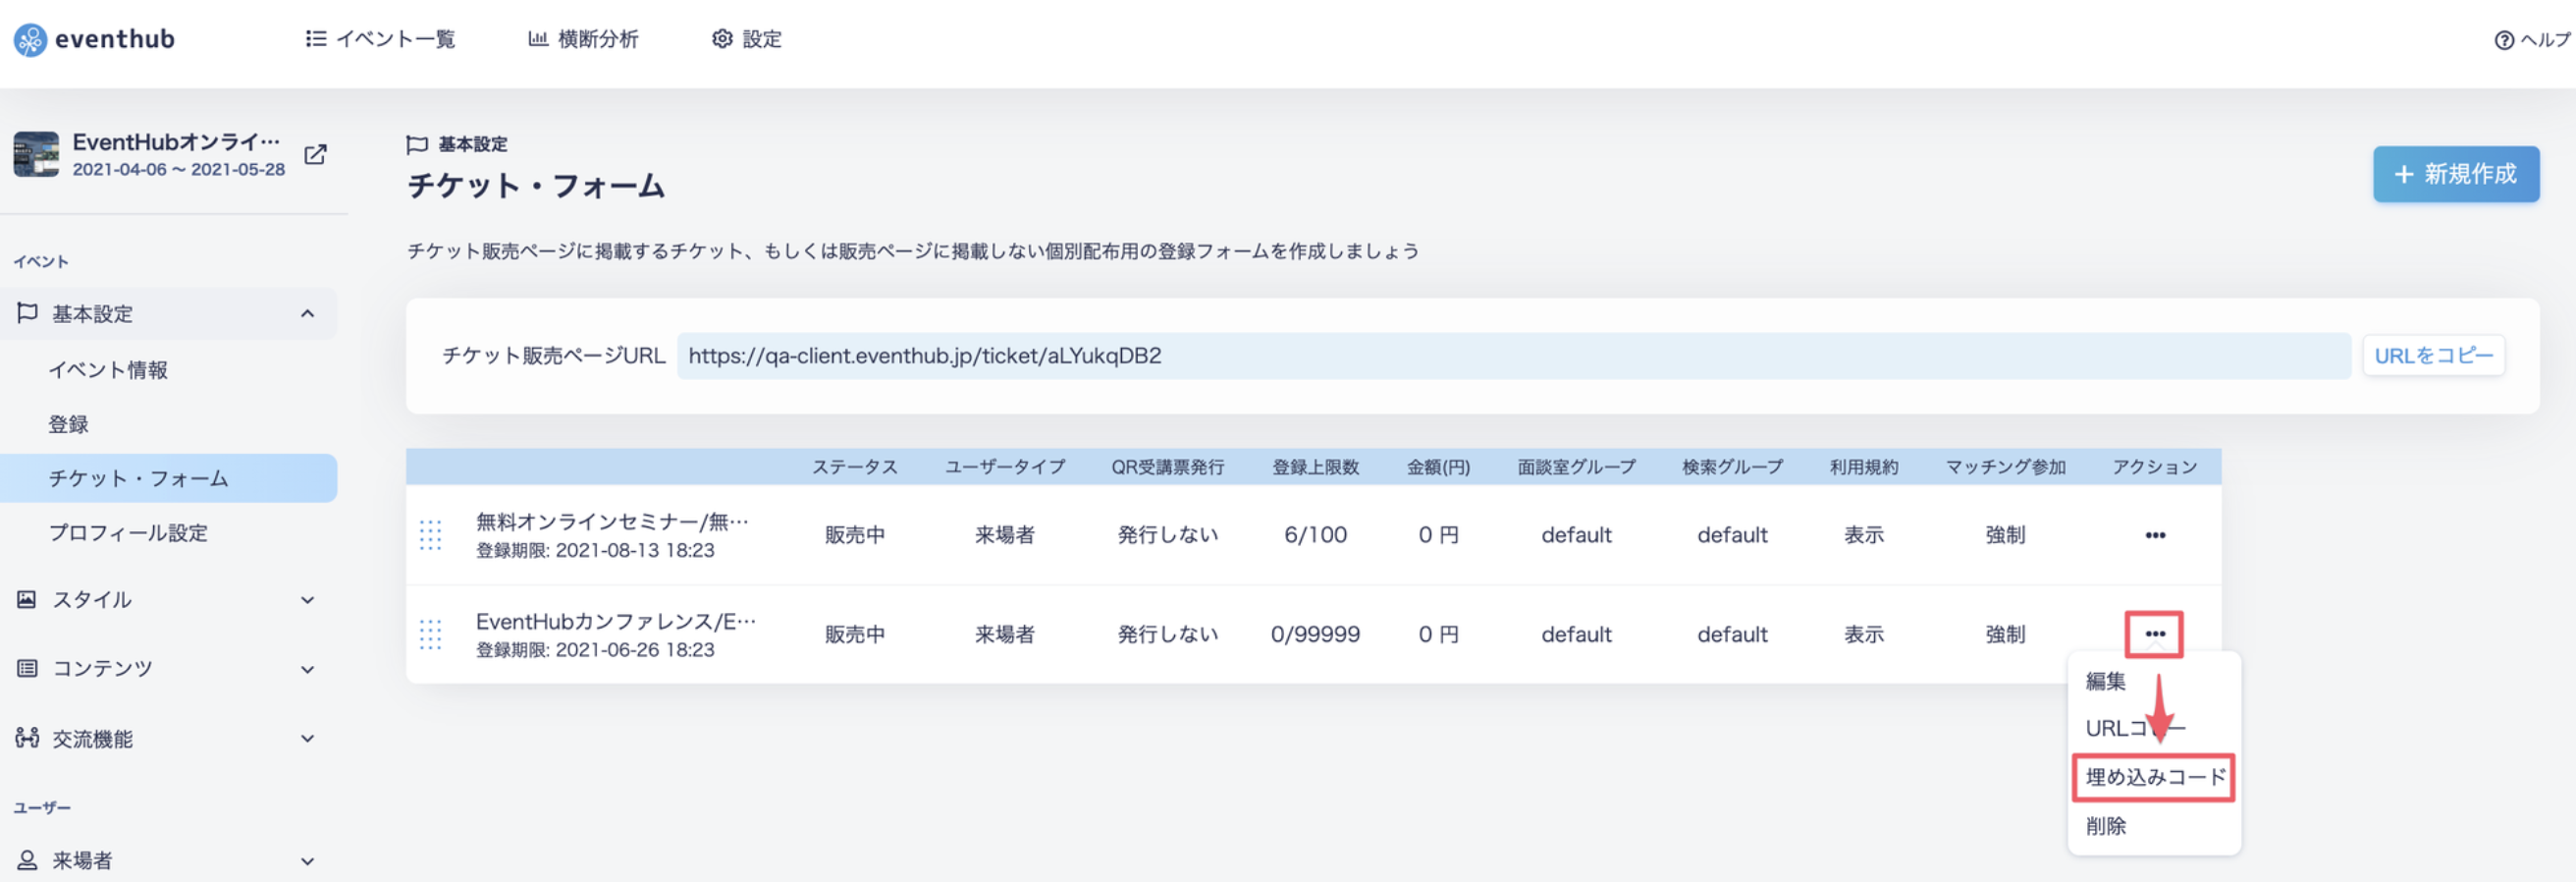
Task: Open the 設定 menu item
Action: (x=746, y=39)
